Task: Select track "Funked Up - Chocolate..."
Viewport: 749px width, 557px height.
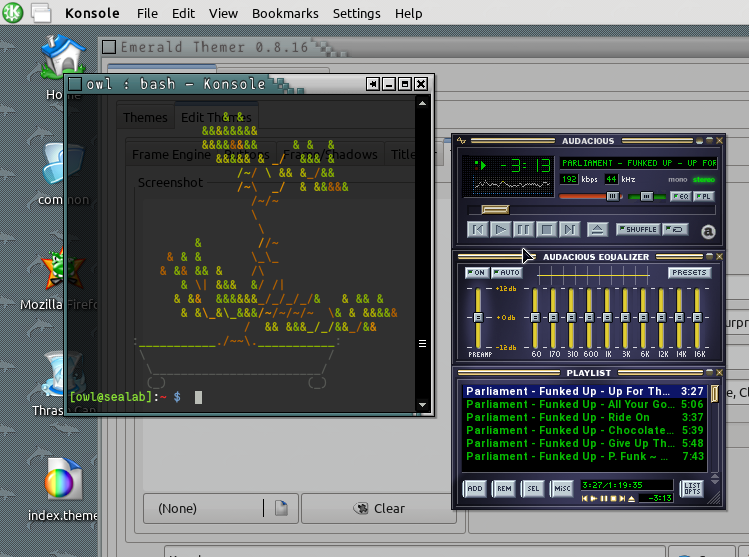Action: tap(585, 430)
